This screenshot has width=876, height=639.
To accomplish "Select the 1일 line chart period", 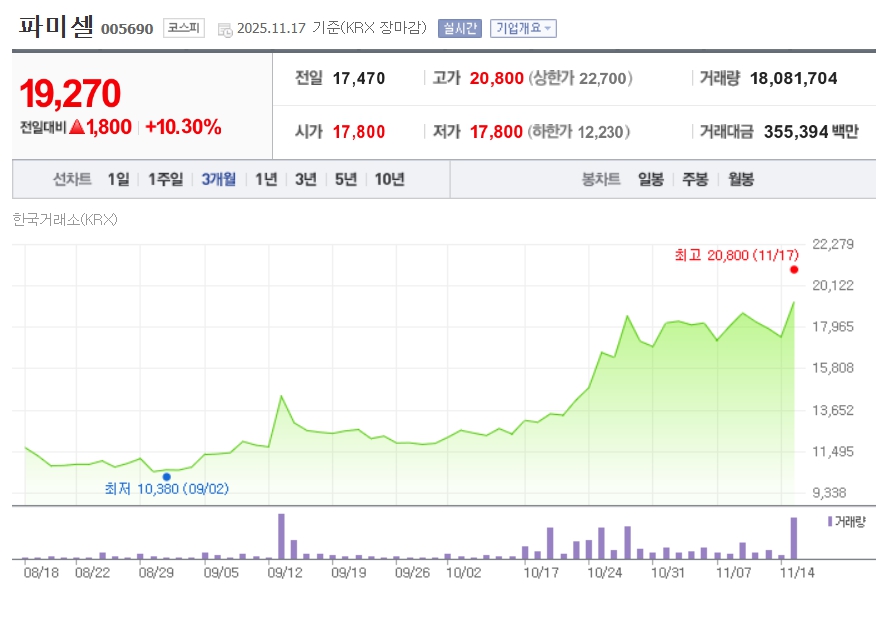I will [118, 179].
